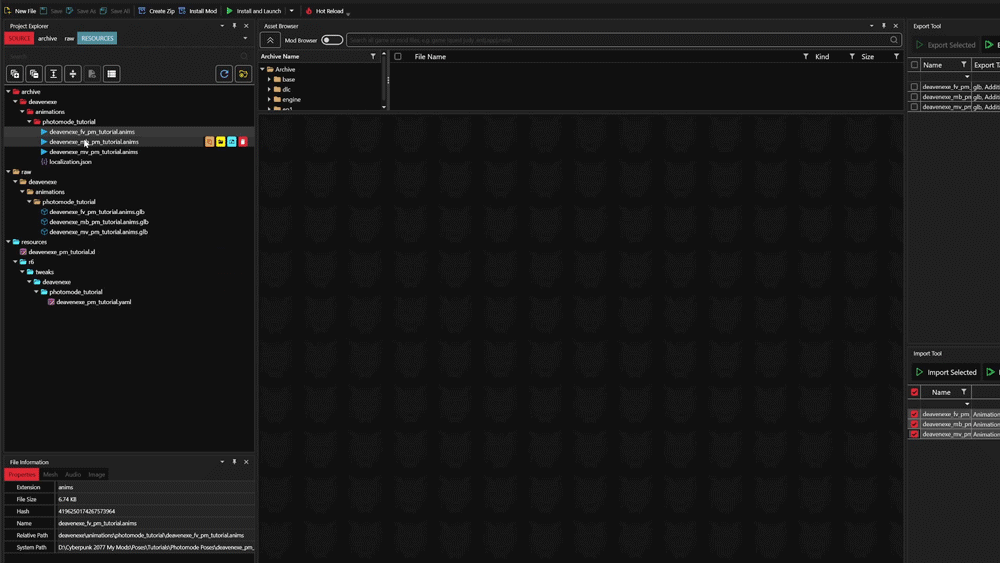This screenshot has width=1000, height=563.
Task: Click the yellow open-folder icon on the hovered file
Action: click(220, 142)
